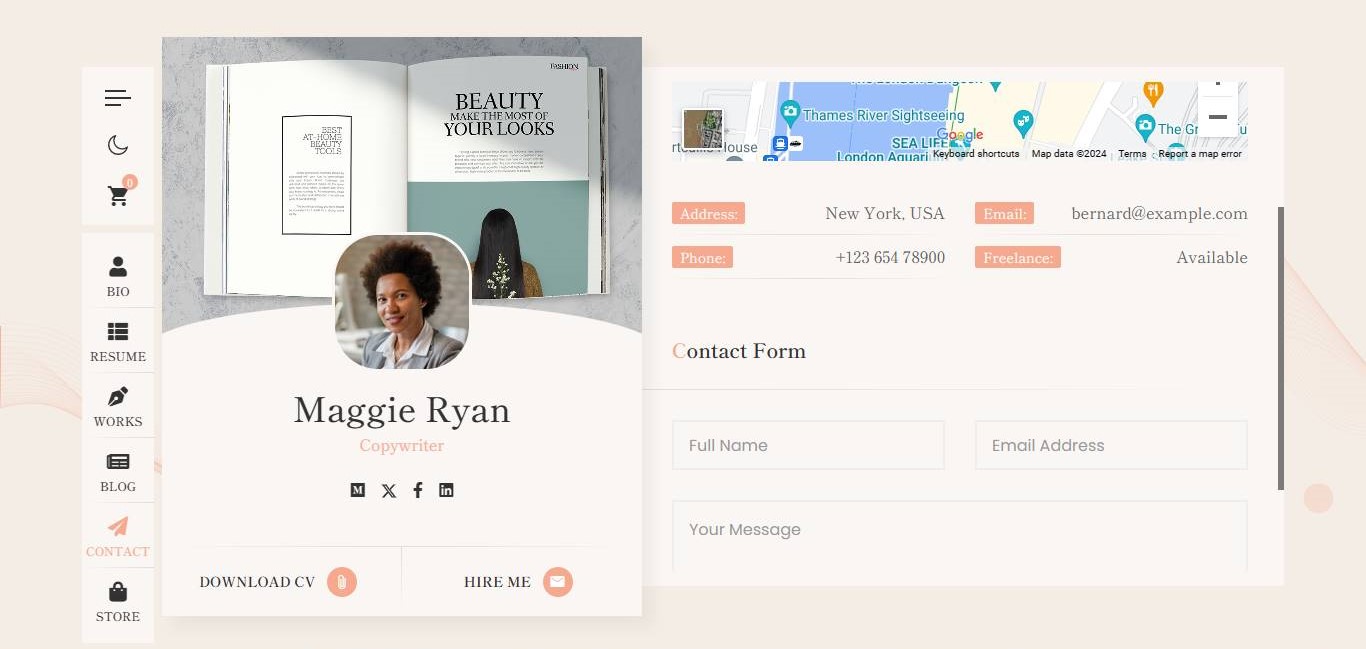Click the Download CV button
The image size is (1366, 649).
click(x=278, y=582)
